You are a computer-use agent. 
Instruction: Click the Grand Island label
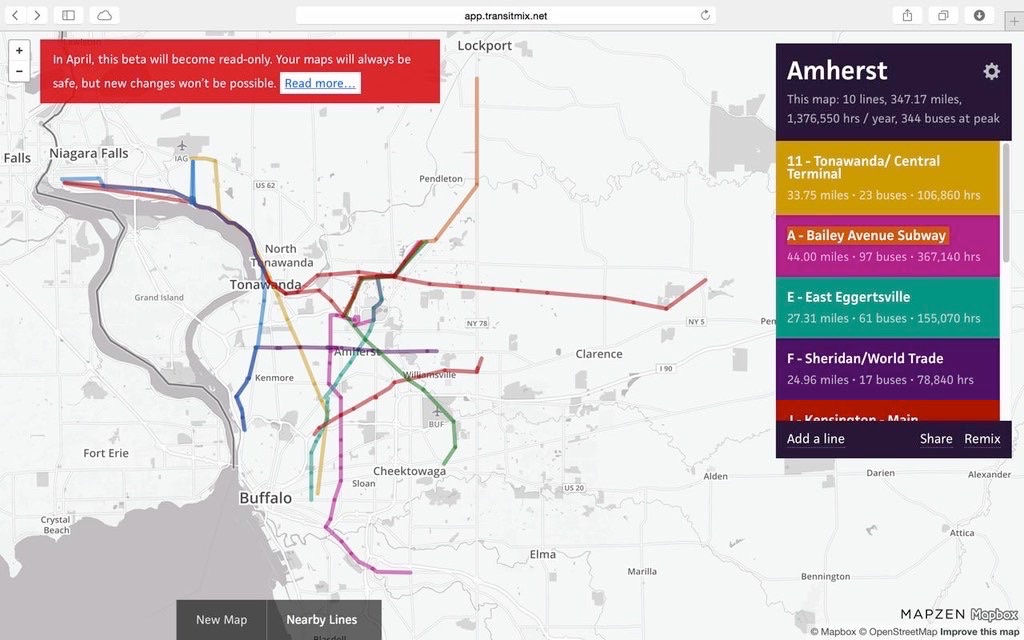pos(159,297)
